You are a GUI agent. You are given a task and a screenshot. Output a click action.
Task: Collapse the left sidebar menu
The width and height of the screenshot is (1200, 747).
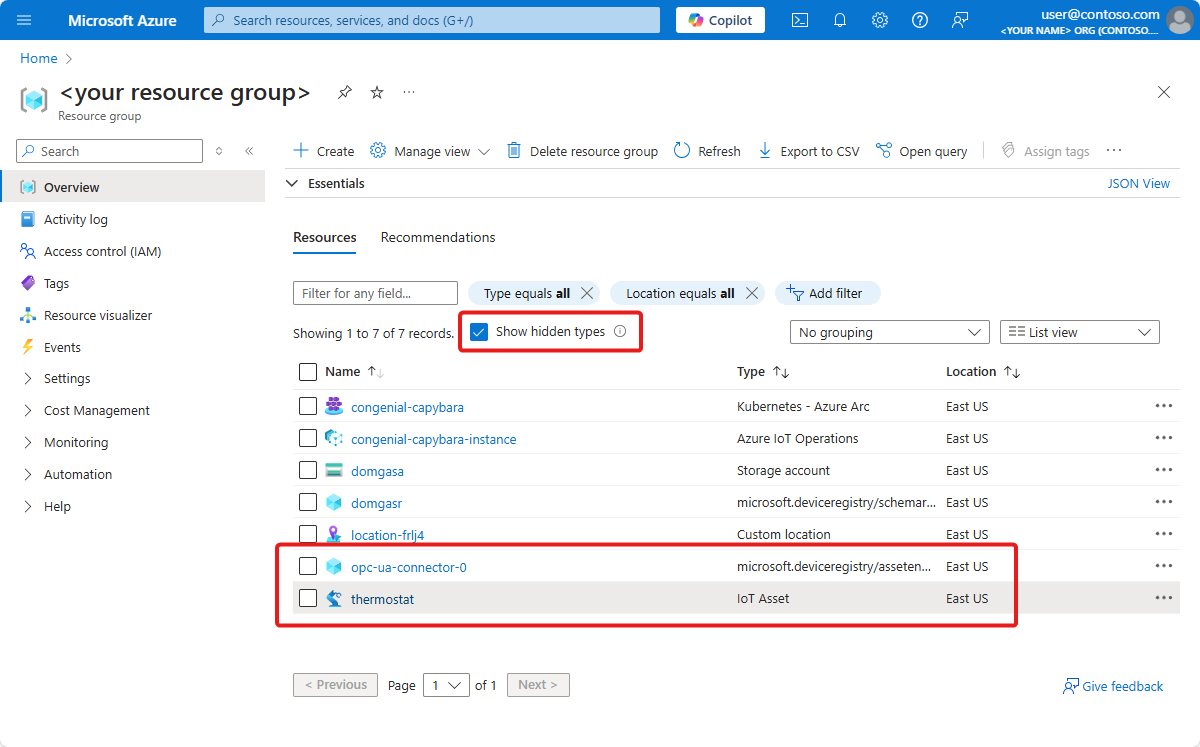point(249,151)
